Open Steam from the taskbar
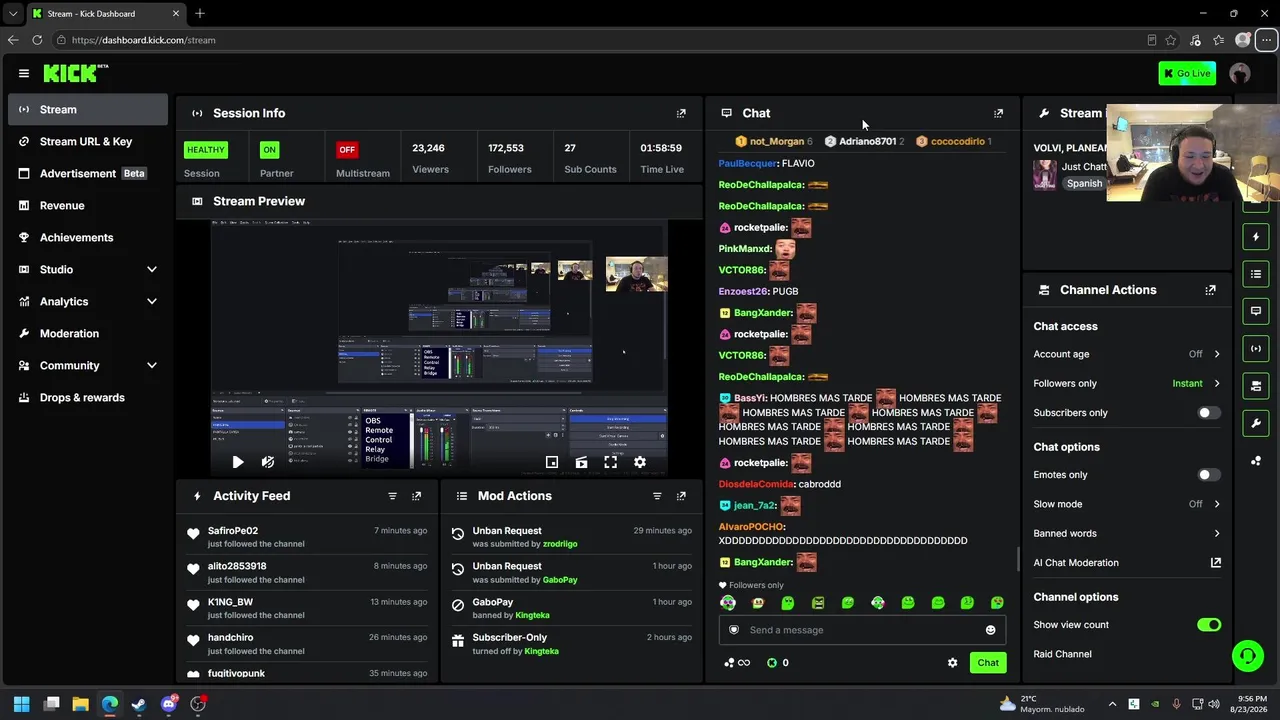1280x720 pixels. (x=139, y=704)
